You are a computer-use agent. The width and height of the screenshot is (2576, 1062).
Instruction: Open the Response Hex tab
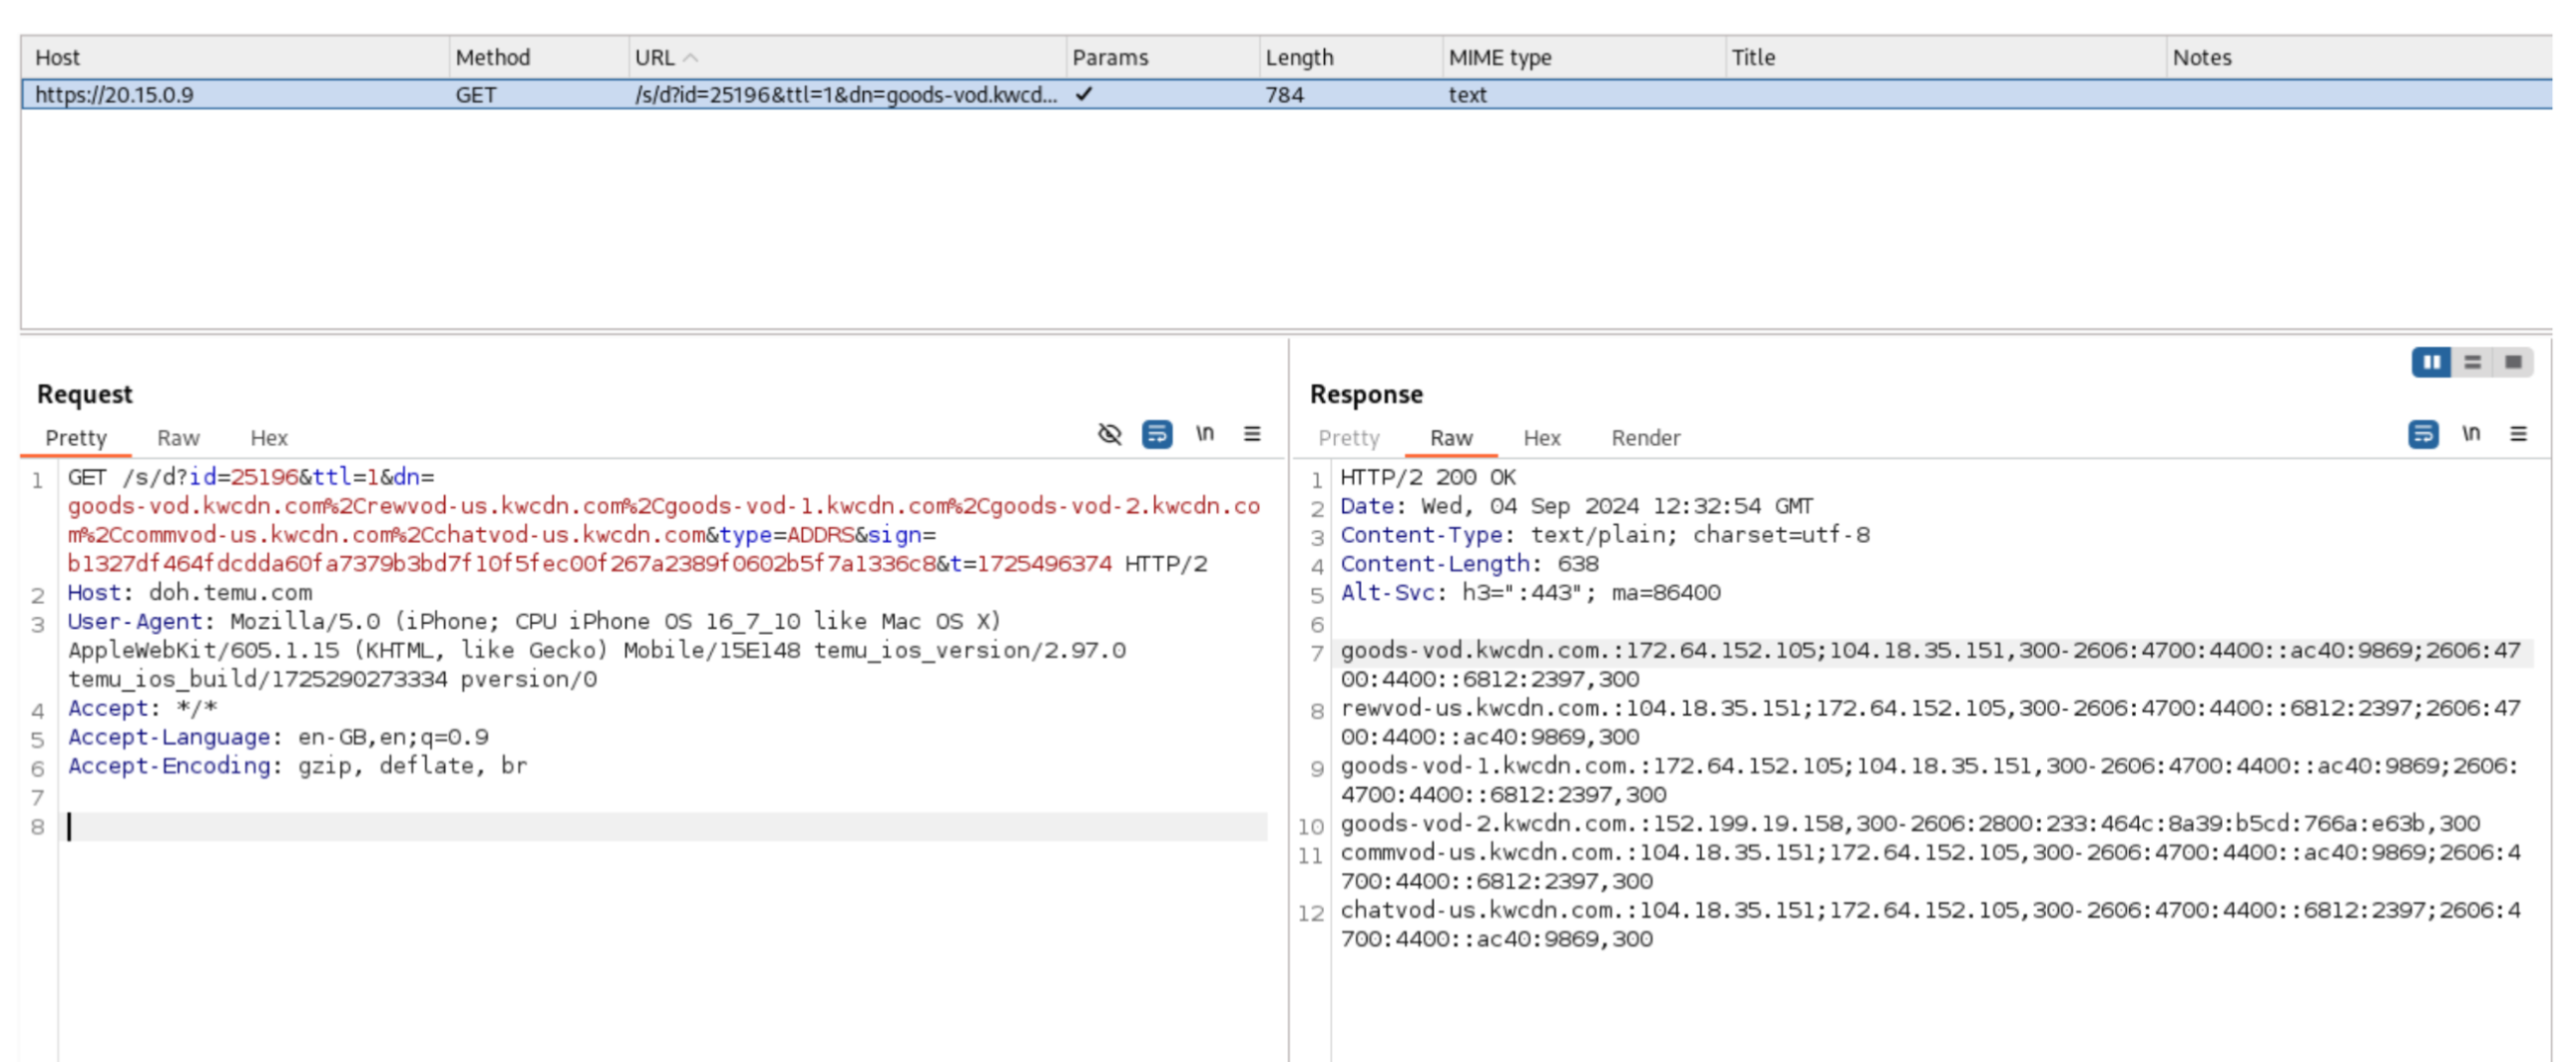1541,438
